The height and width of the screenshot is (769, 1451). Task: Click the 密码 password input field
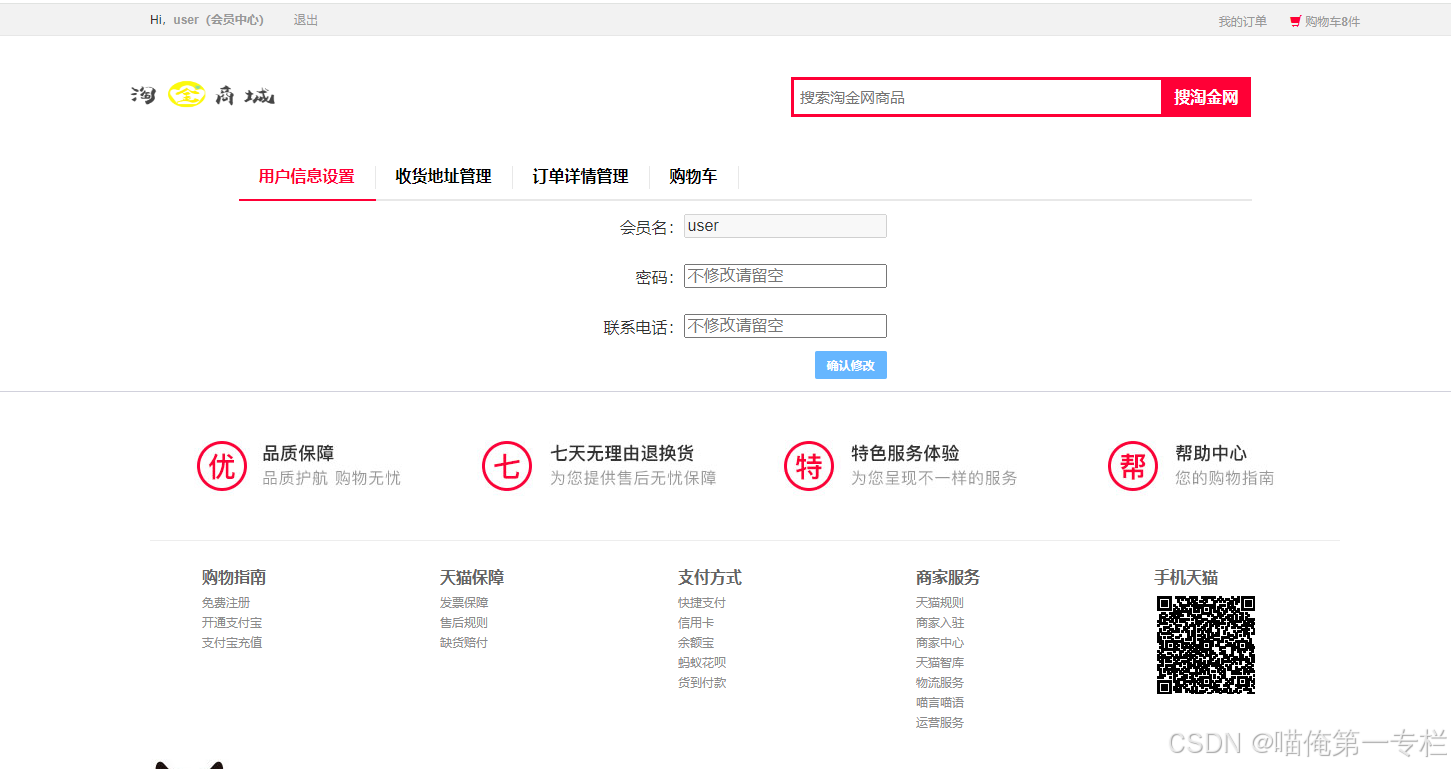click(785, 276)
